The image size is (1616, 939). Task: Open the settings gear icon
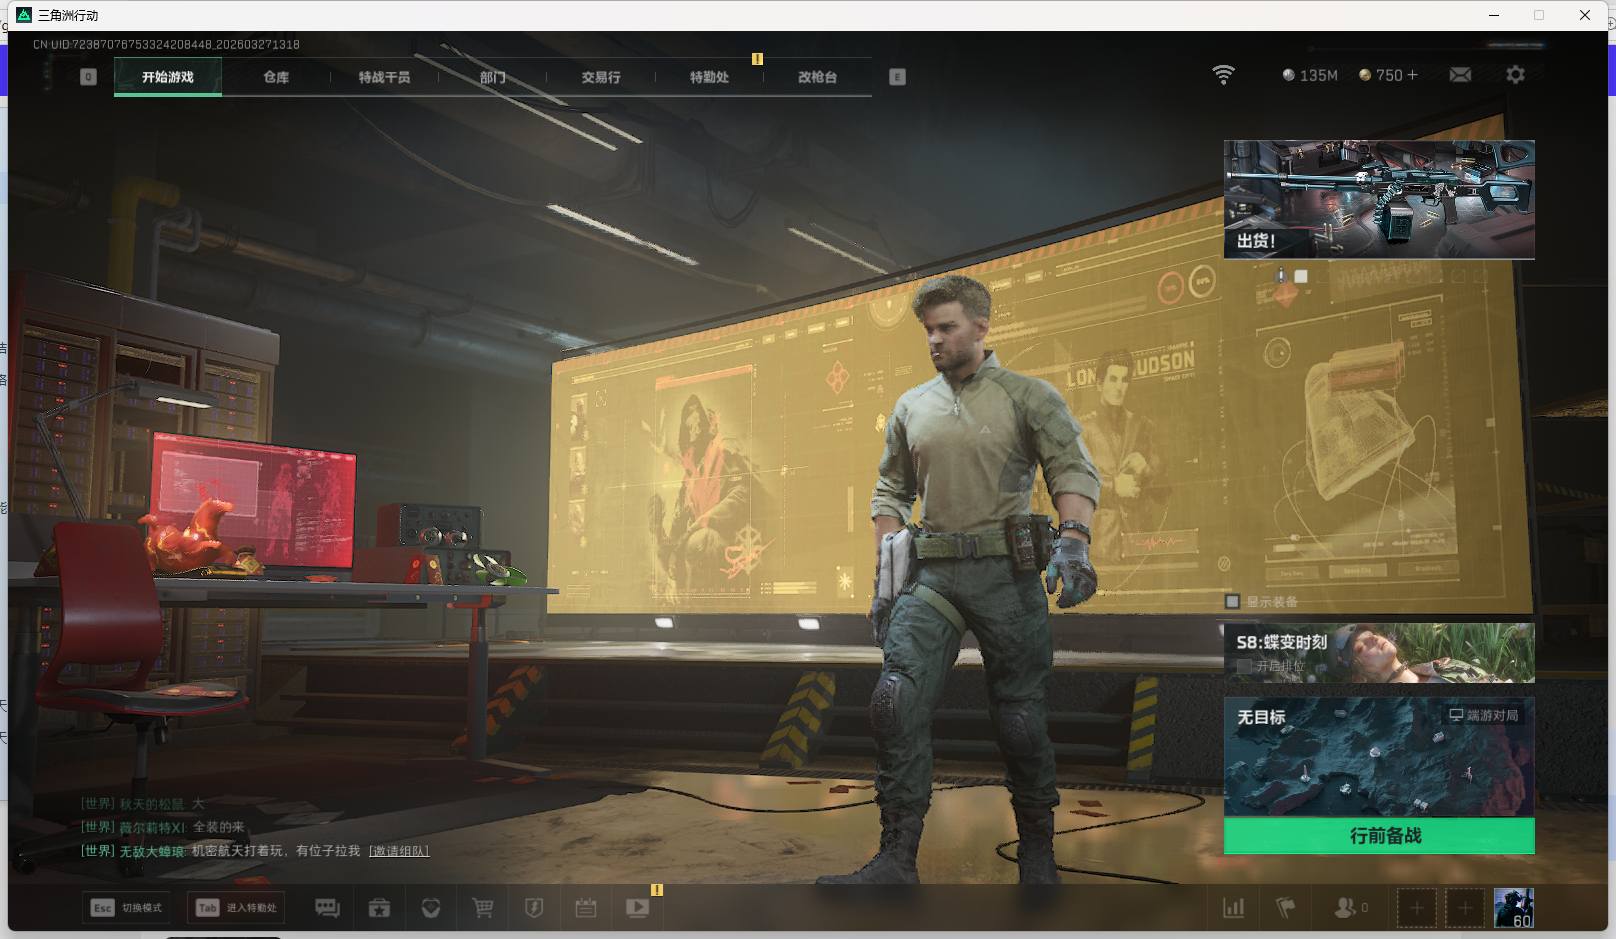click(1515, 75)
